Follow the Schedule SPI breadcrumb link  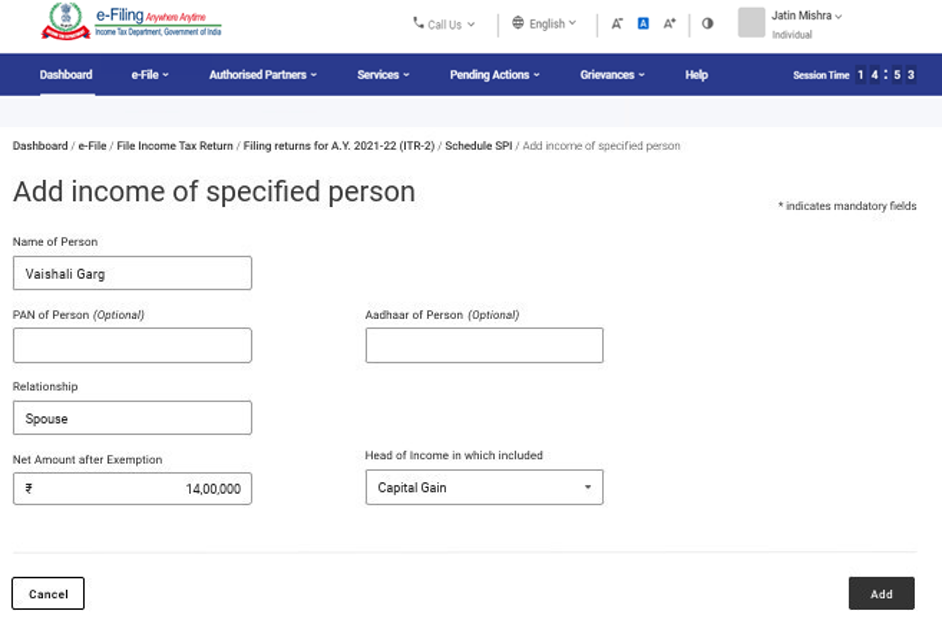[478, 146]
